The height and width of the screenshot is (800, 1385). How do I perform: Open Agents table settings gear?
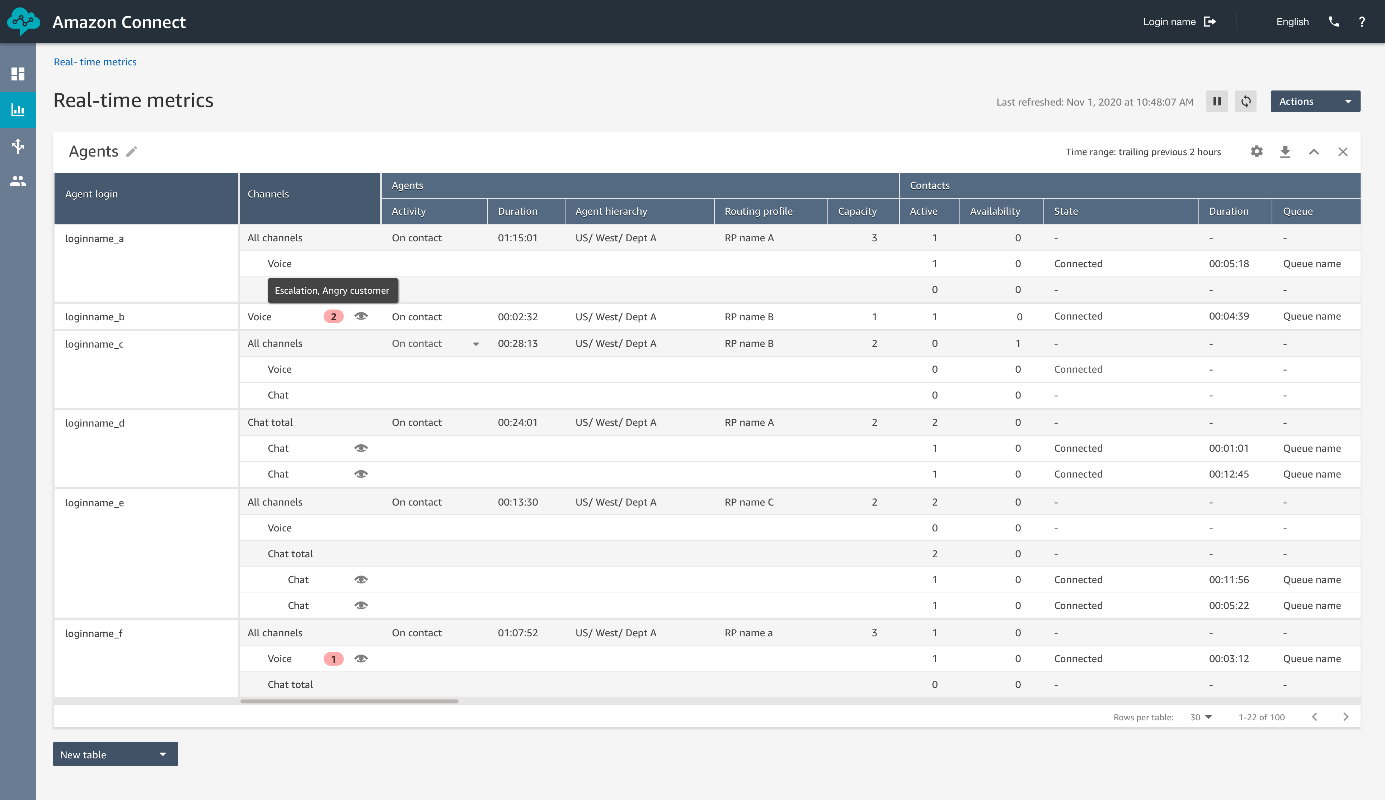click(x=1257, y=152)
